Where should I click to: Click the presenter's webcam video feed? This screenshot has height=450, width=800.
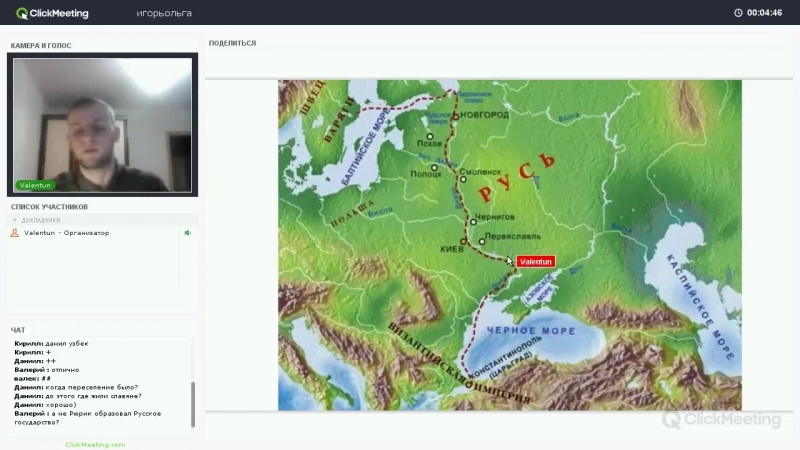click(100, 125)
